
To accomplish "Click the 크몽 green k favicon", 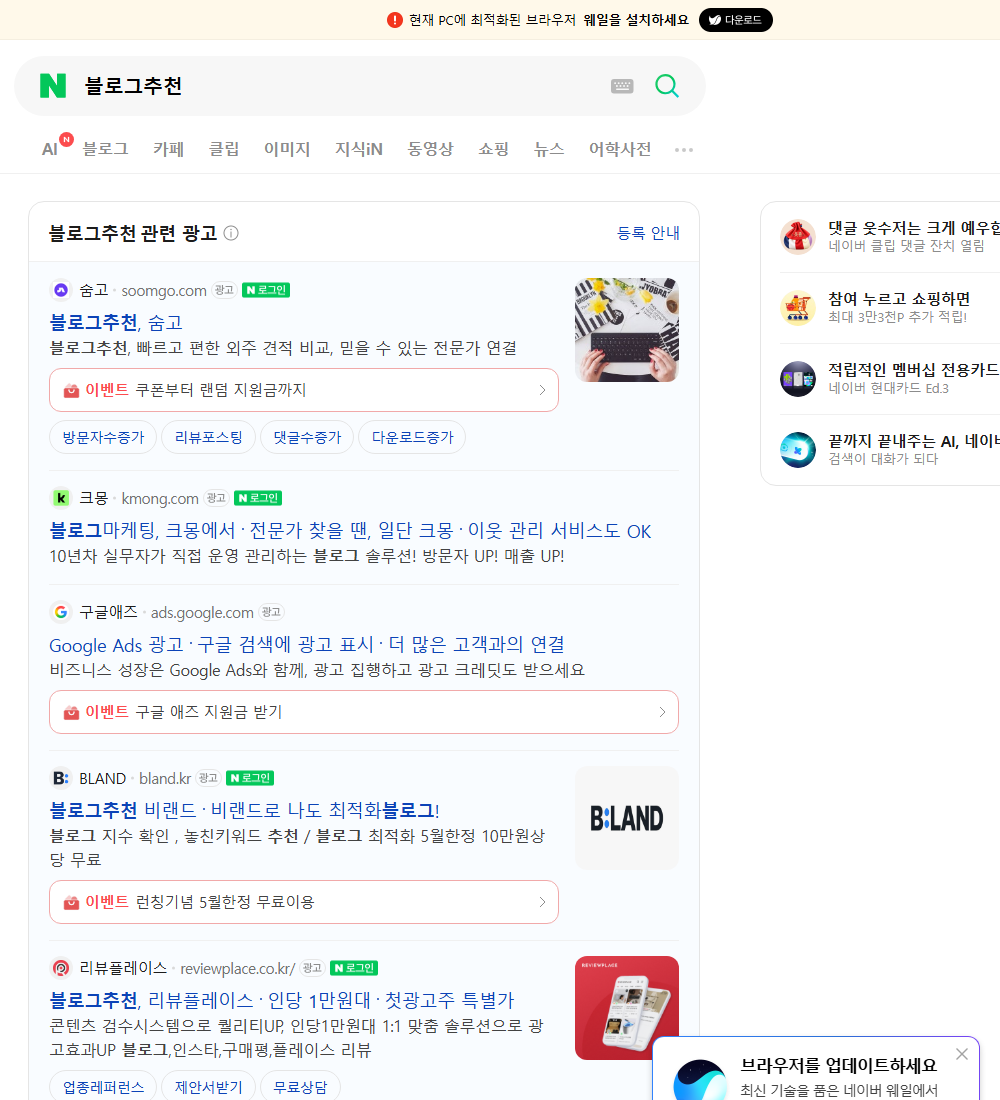I will click(61, 498).
